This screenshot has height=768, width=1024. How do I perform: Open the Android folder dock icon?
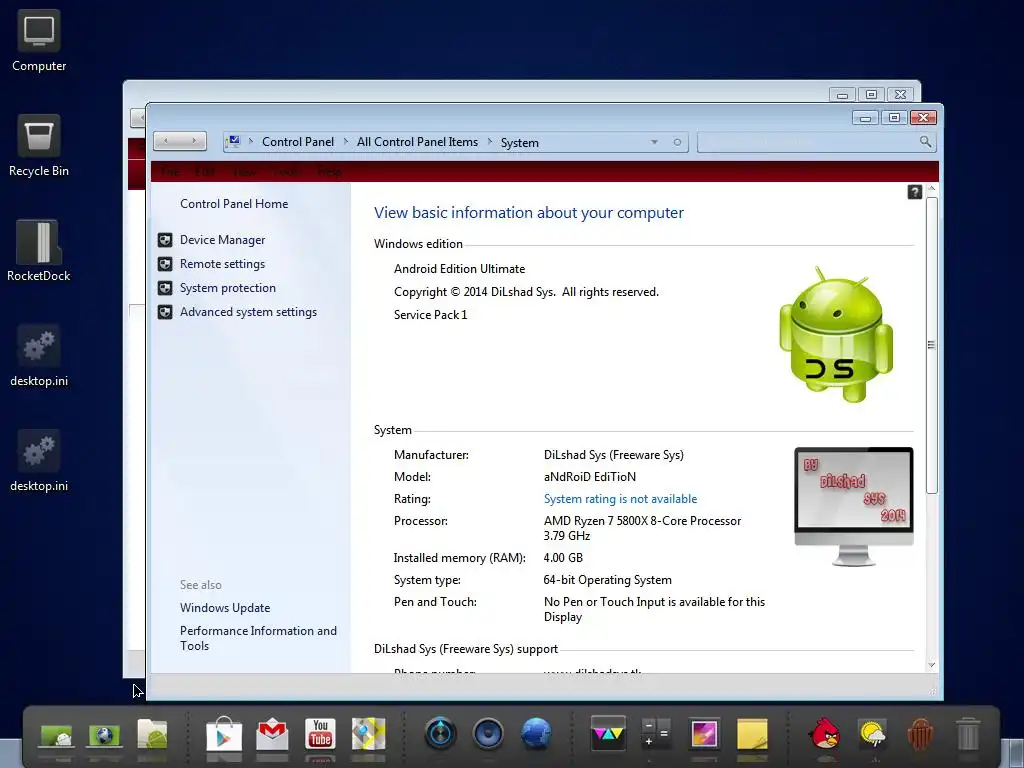tap(152, 733)
